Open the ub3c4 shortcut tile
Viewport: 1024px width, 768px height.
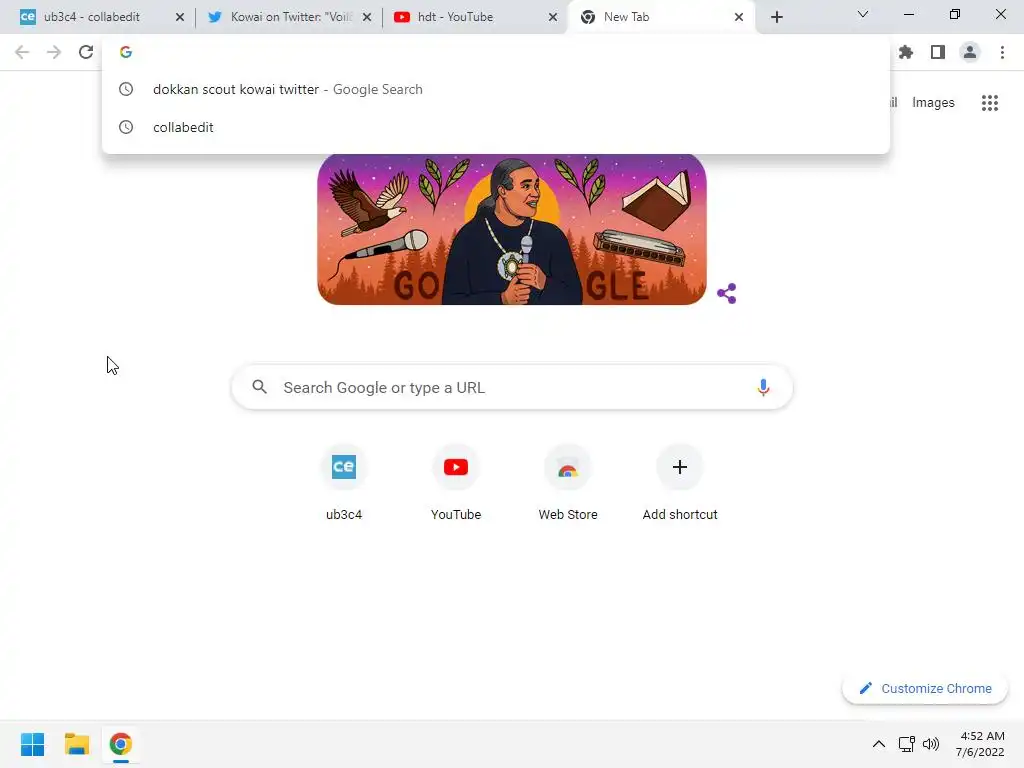(344, 483)
